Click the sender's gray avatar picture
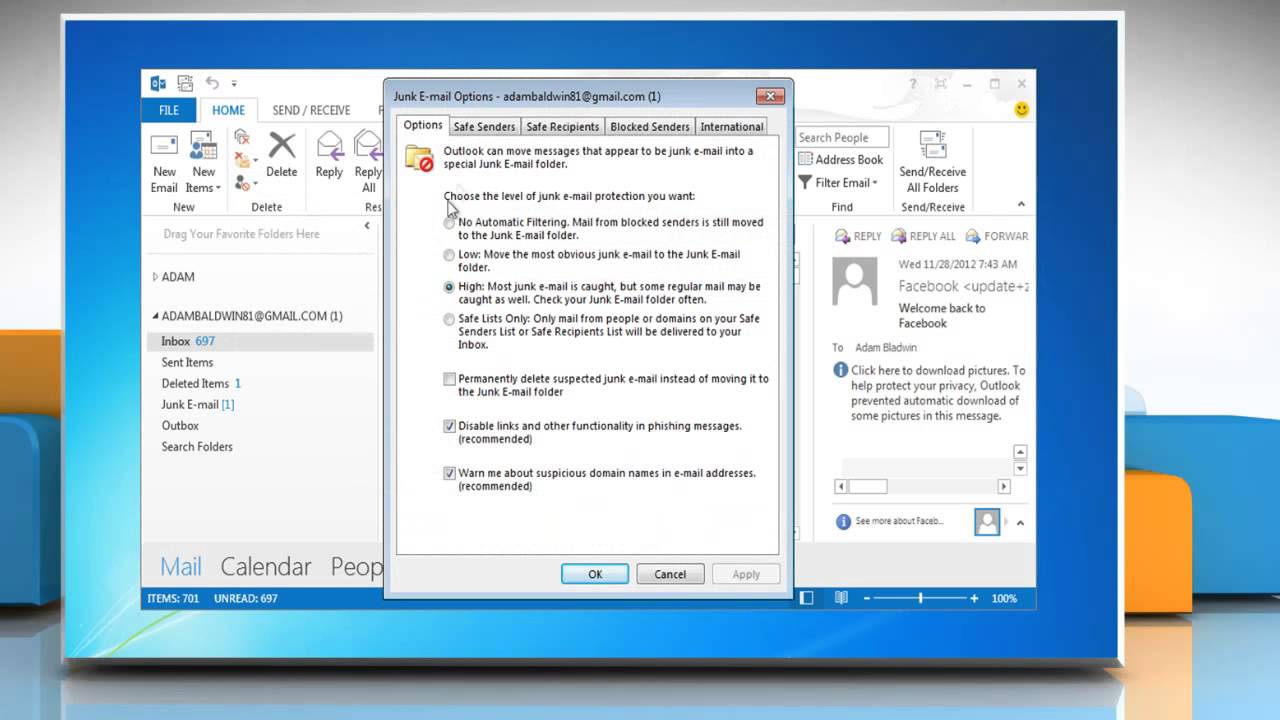Image resolution: width=1280 pixels, height=720 pixels. tap(855, 282)
